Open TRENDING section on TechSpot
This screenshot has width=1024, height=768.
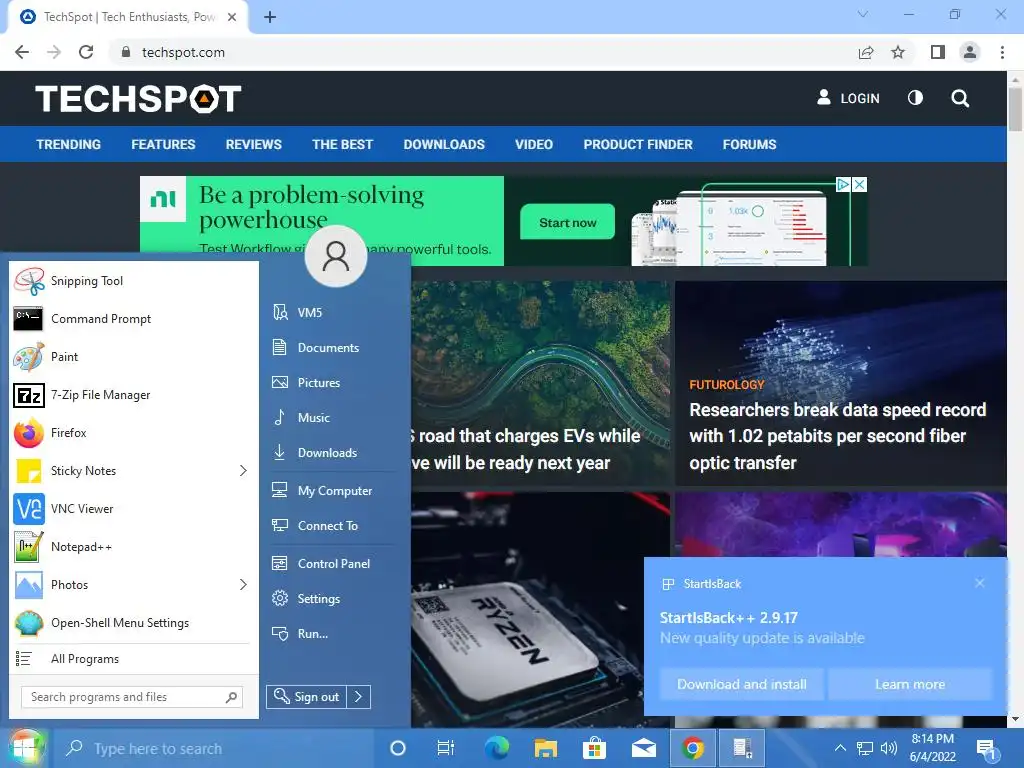(69, 144)
